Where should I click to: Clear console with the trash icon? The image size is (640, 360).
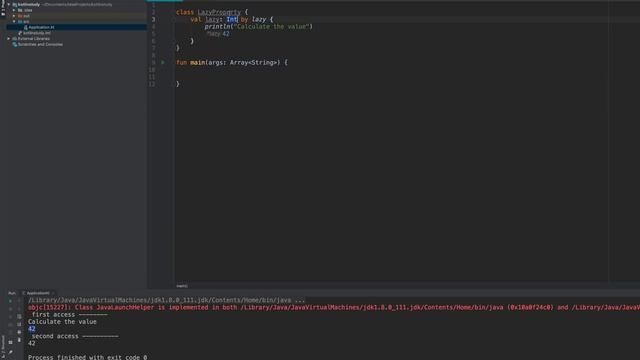tap(19, 340)
